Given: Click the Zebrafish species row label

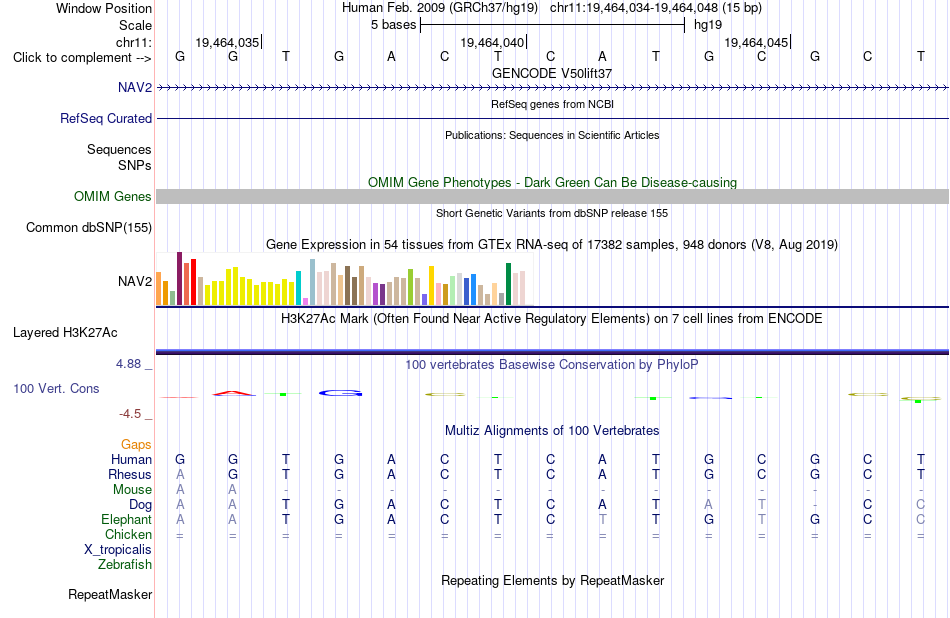Looking at the screenshot, I should pyautogui.click(x=125, y=564).
